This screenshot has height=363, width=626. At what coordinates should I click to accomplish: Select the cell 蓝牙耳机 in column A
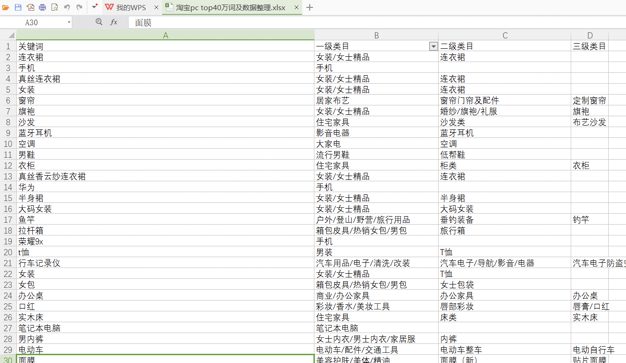pyautogui.click(x=165, y=133)
